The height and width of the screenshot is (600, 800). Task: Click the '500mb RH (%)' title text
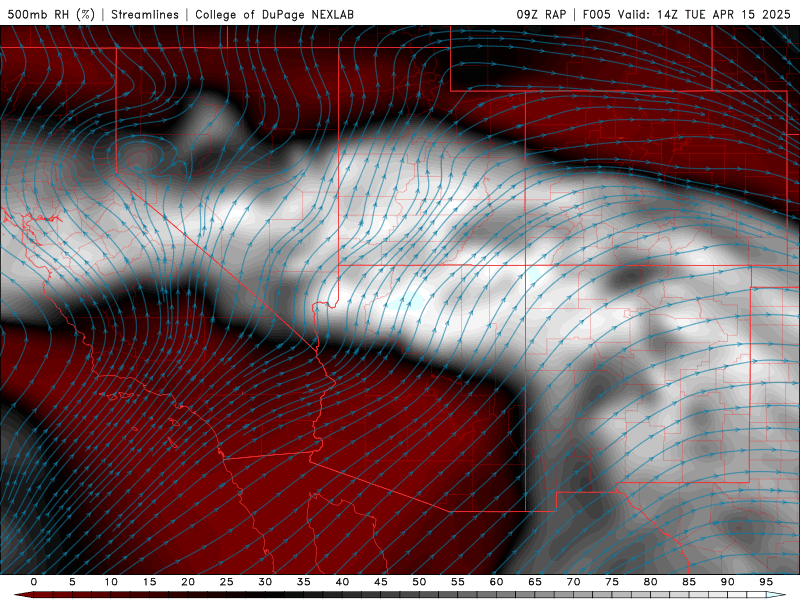click(51, 14)
